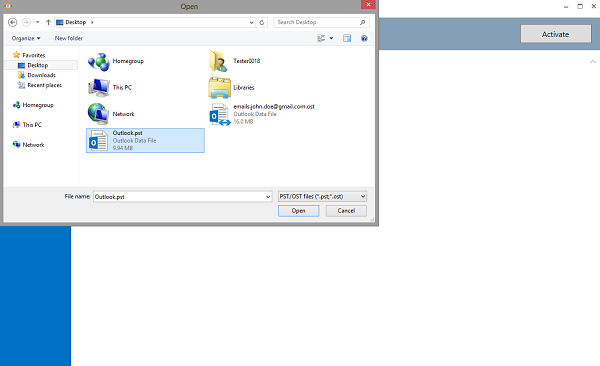Select the Outlook.pst file icon

pos(98,141)
